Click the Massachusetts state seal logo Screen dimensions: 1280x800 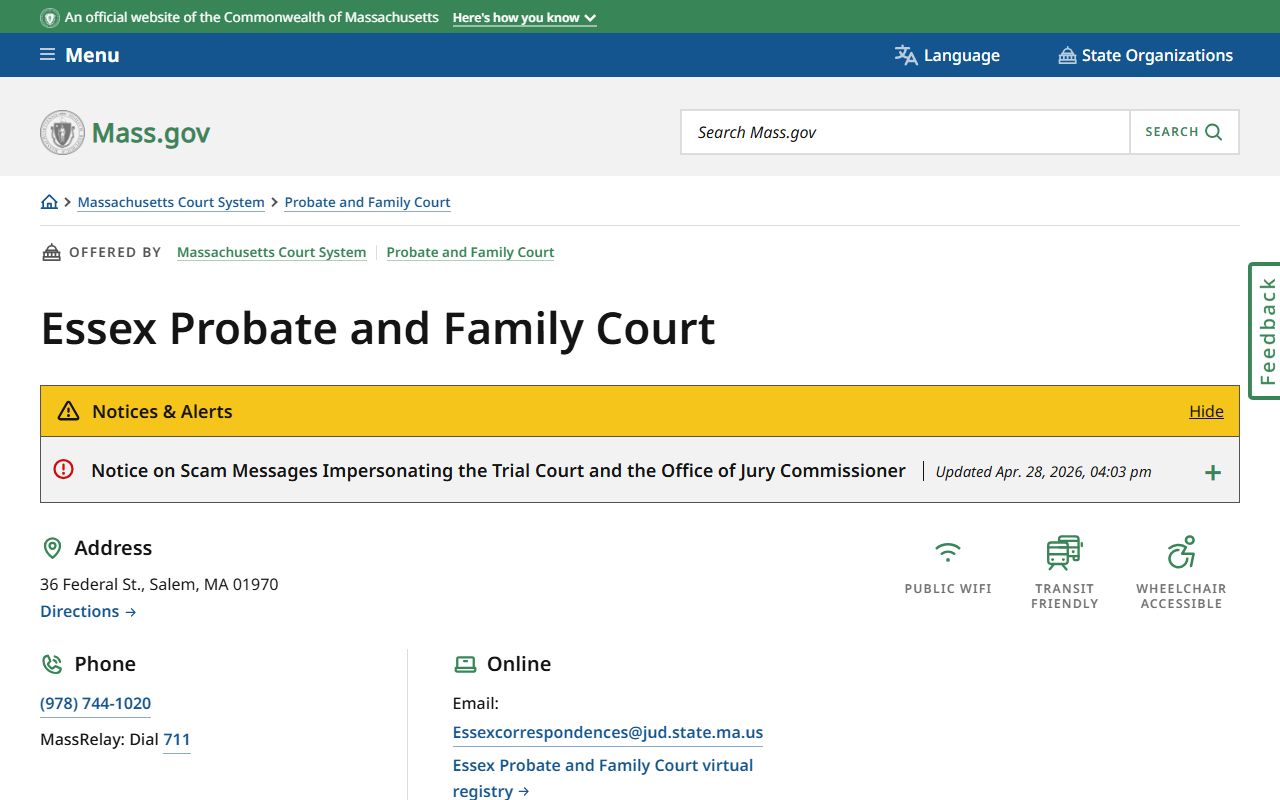[x=62, y=132]
